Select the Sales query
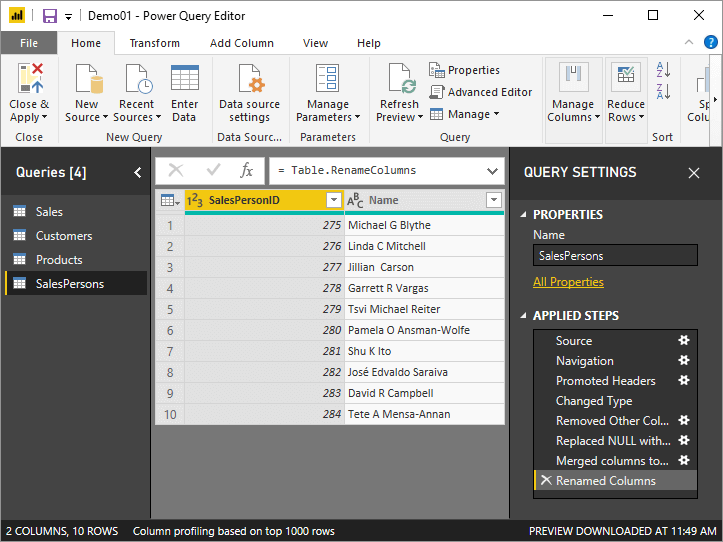This screenshot has width=723, height=542. [x=77, y=212]
